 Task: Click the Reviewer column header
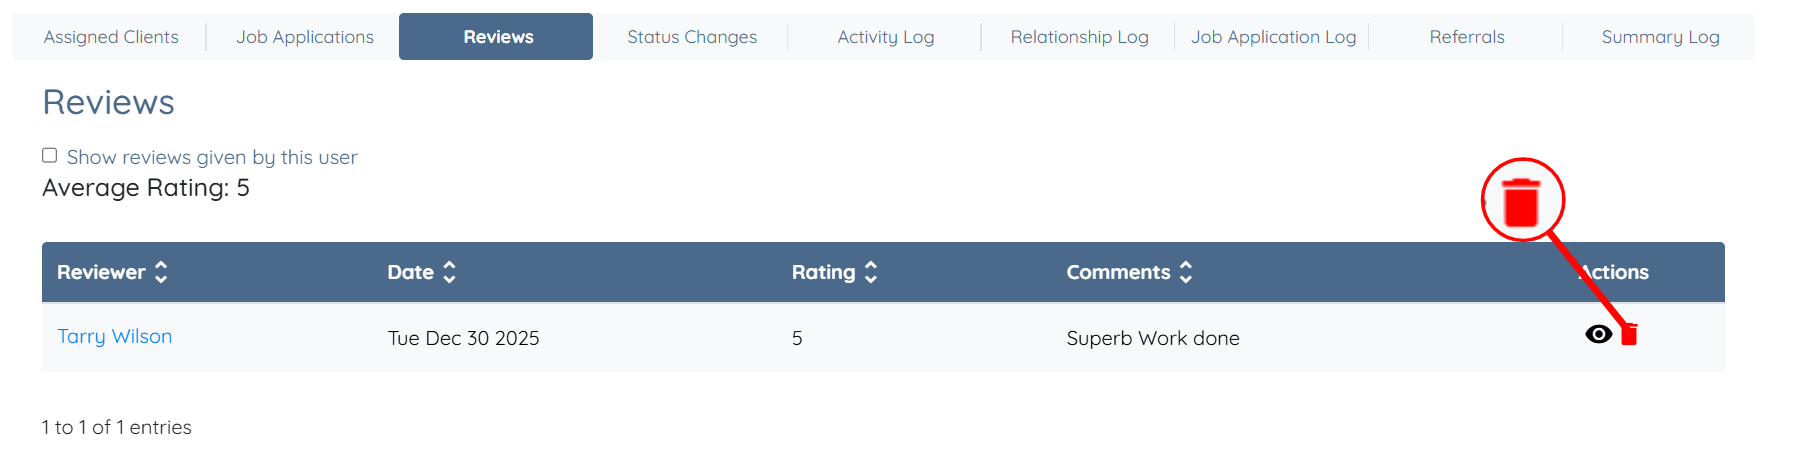click(101, 272)
